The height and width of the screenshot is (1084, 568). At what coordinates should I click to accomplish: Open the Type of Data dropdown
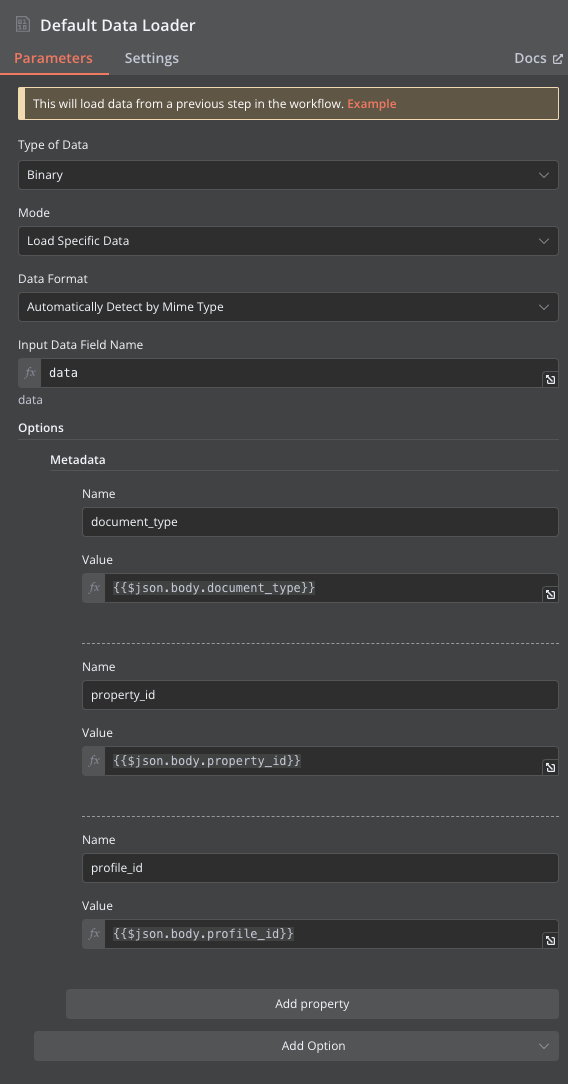[x=288, y=175]
